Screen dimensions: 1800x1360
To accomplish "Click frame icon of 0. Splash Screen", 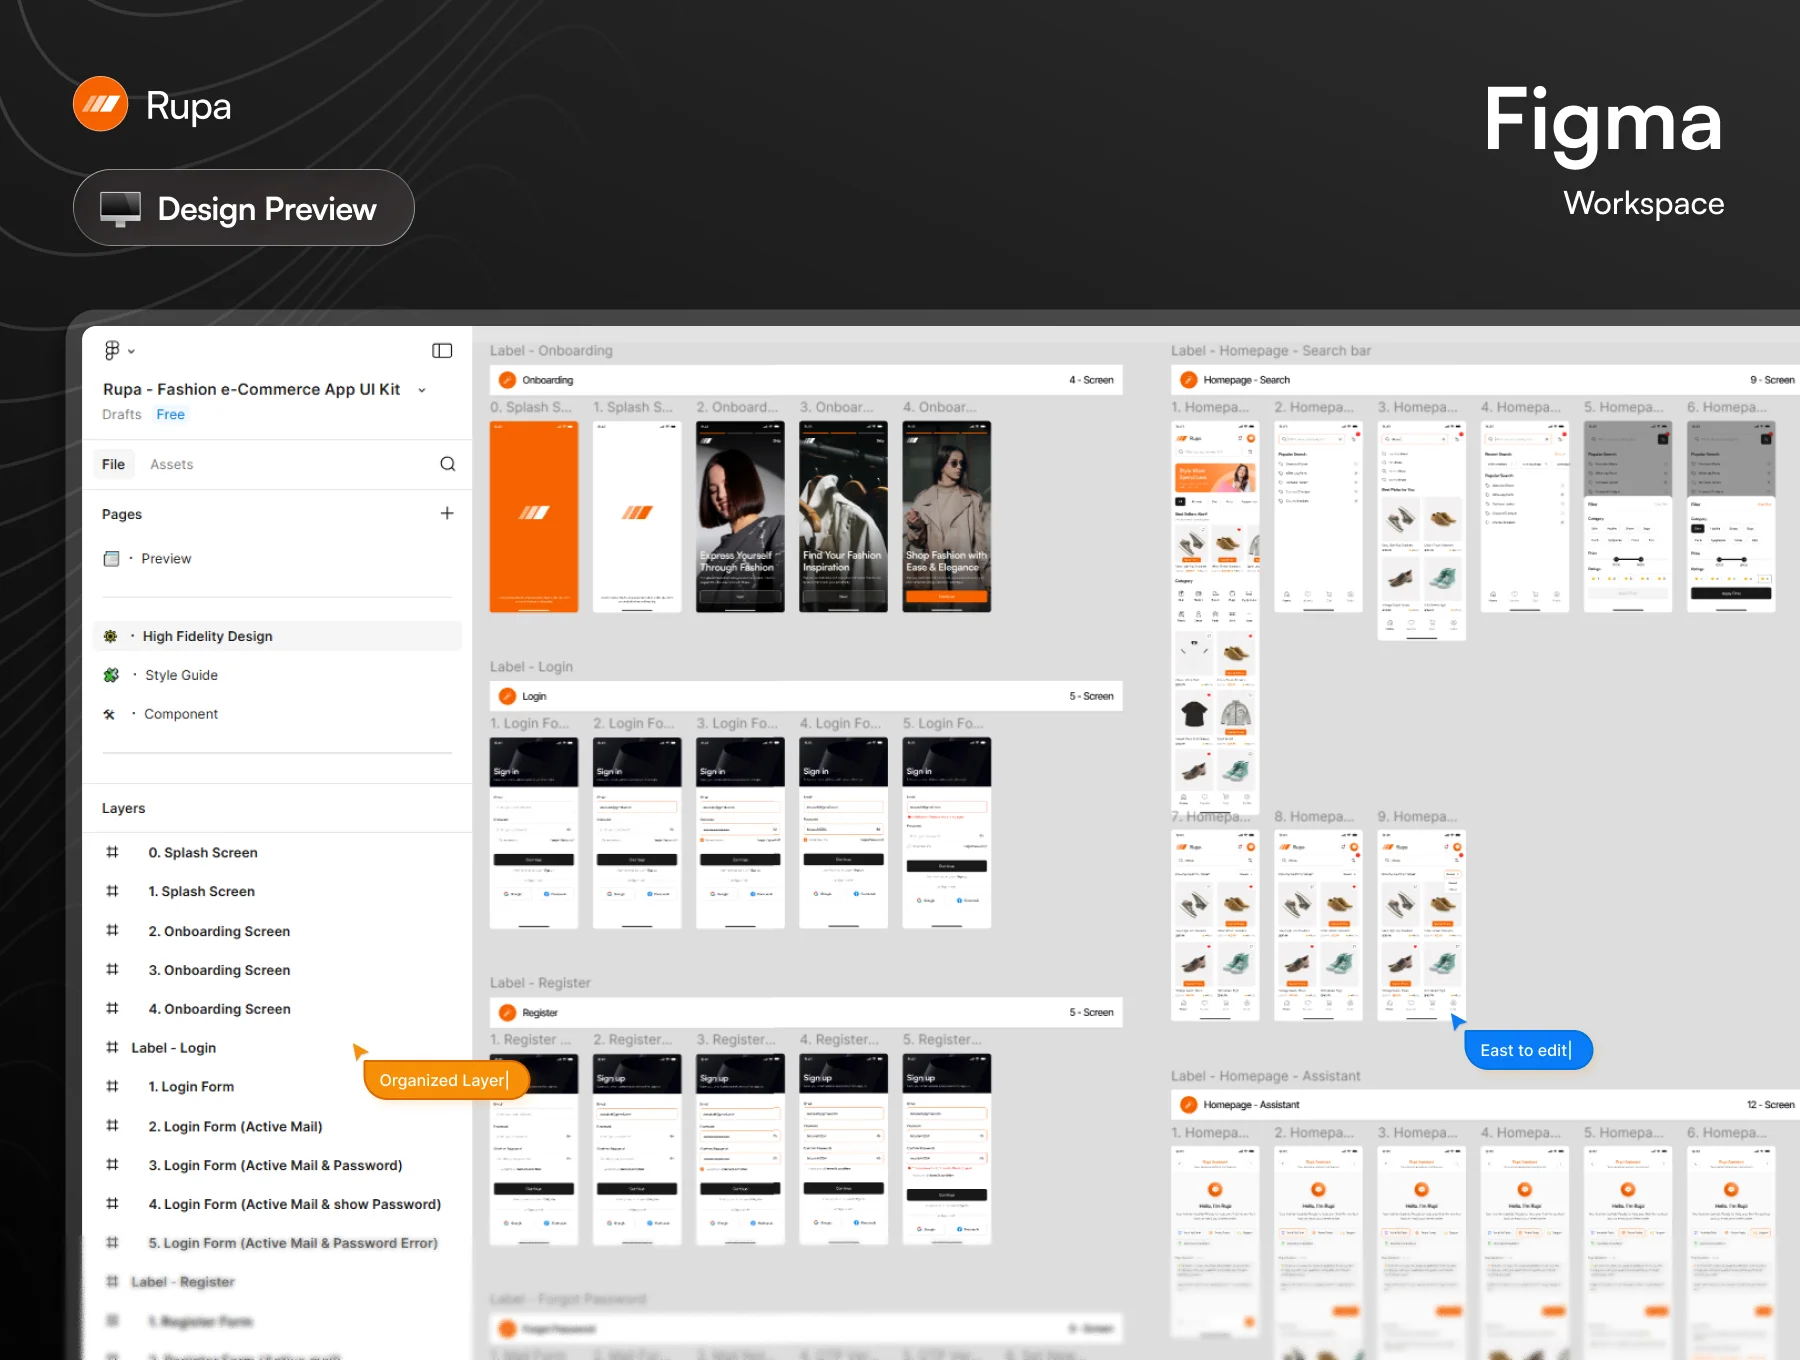I will (112, 852).
